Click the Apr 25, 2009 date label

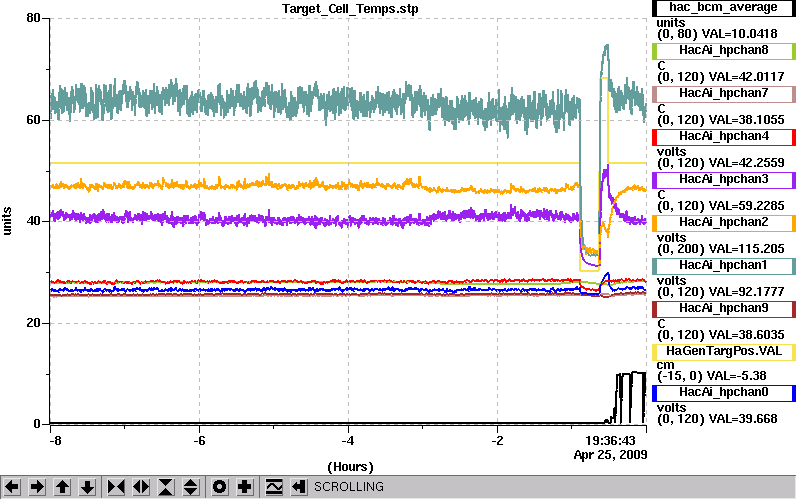(610, 455)
